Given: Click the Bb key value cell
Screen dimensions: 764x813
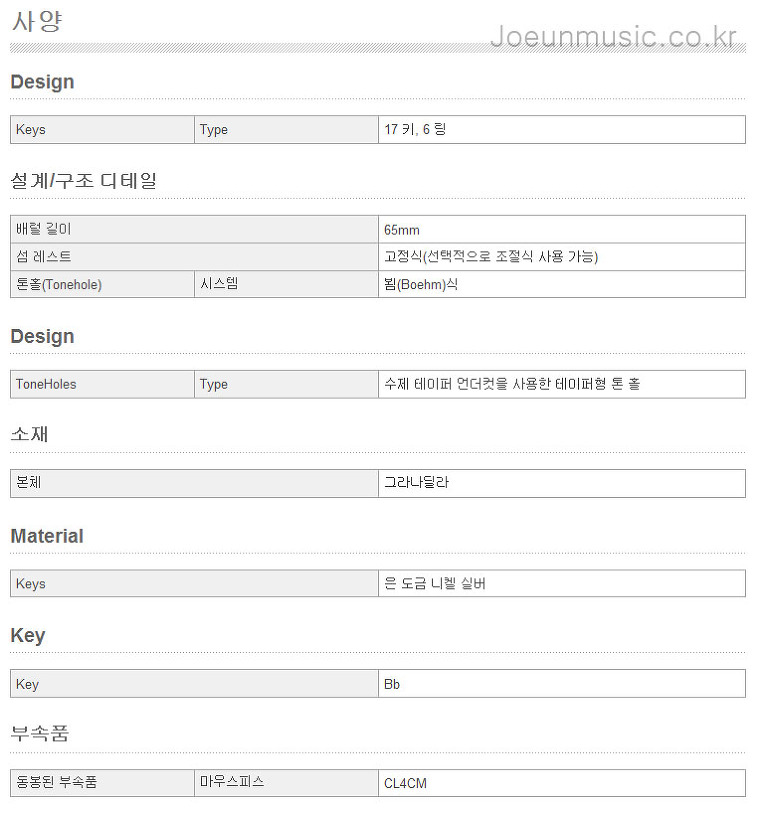Looking at the screenshot, I should 562,683.
